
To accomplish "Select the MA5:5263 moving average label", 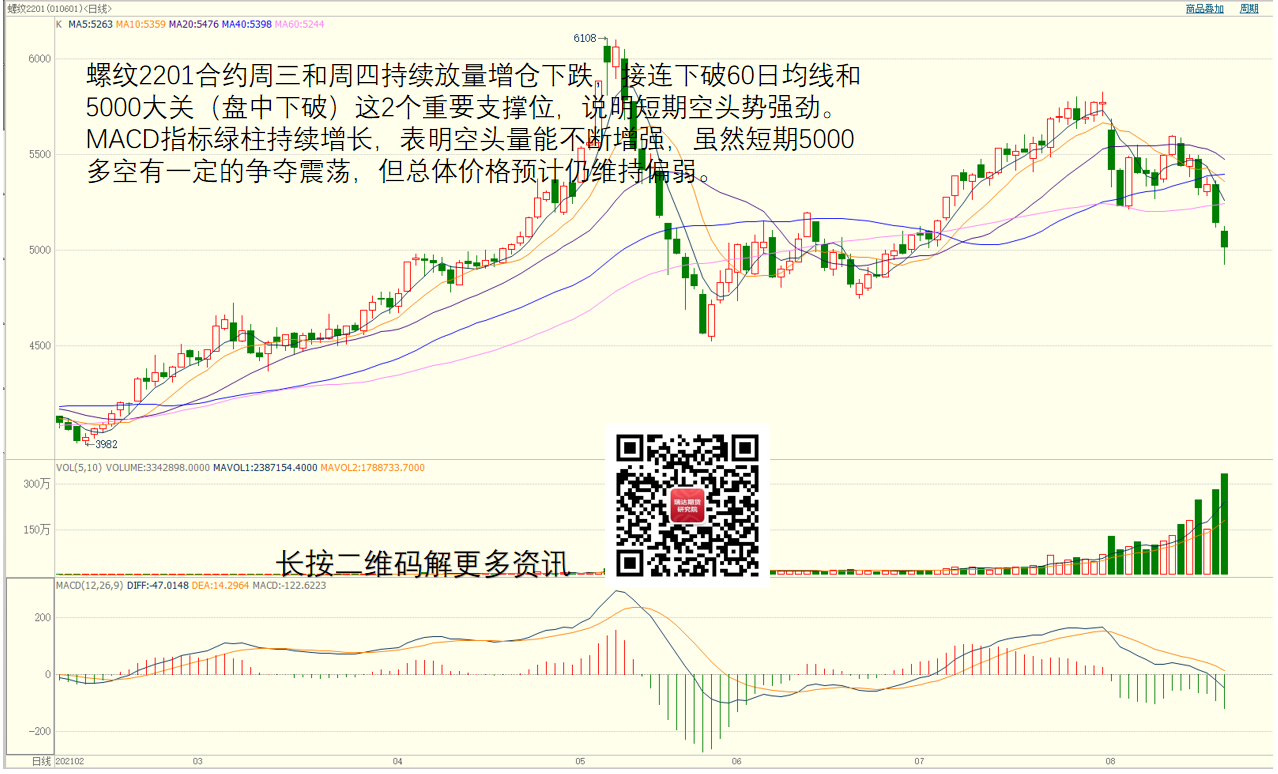I will point(88,24).
